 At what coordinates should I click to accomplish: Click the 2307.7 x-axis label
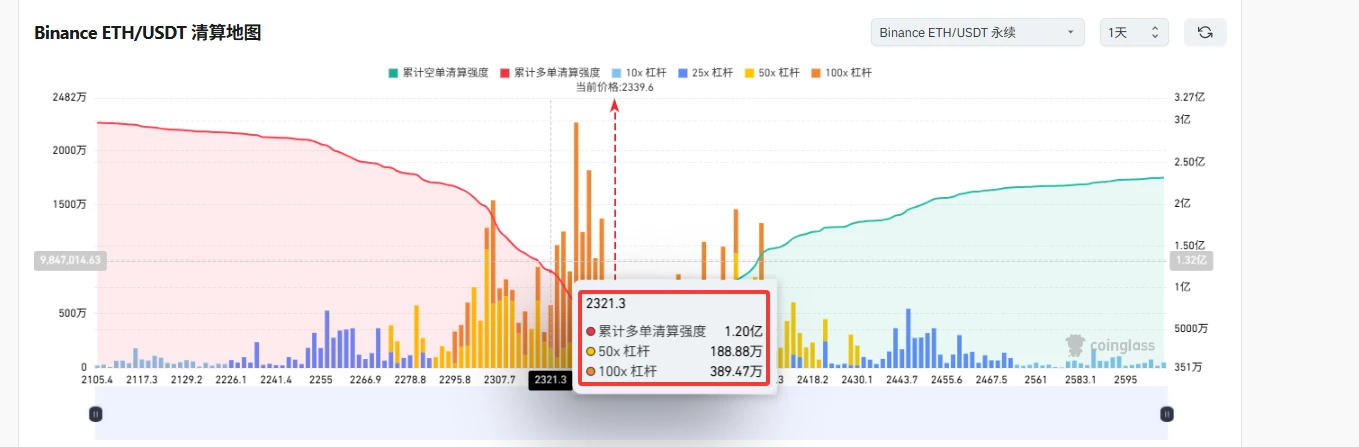[x=499, y=380]
